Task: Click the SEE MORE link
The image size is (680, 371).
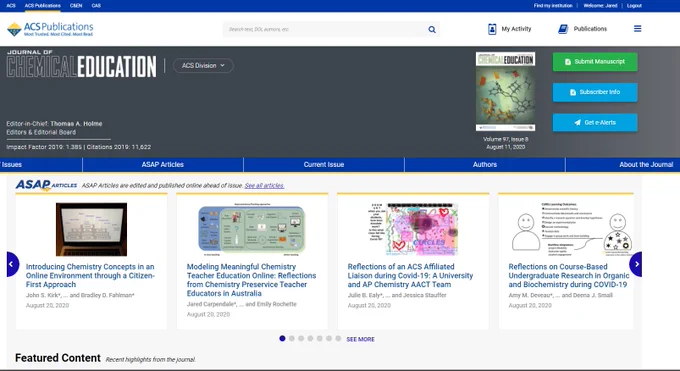Action: (x=360, y=339)
